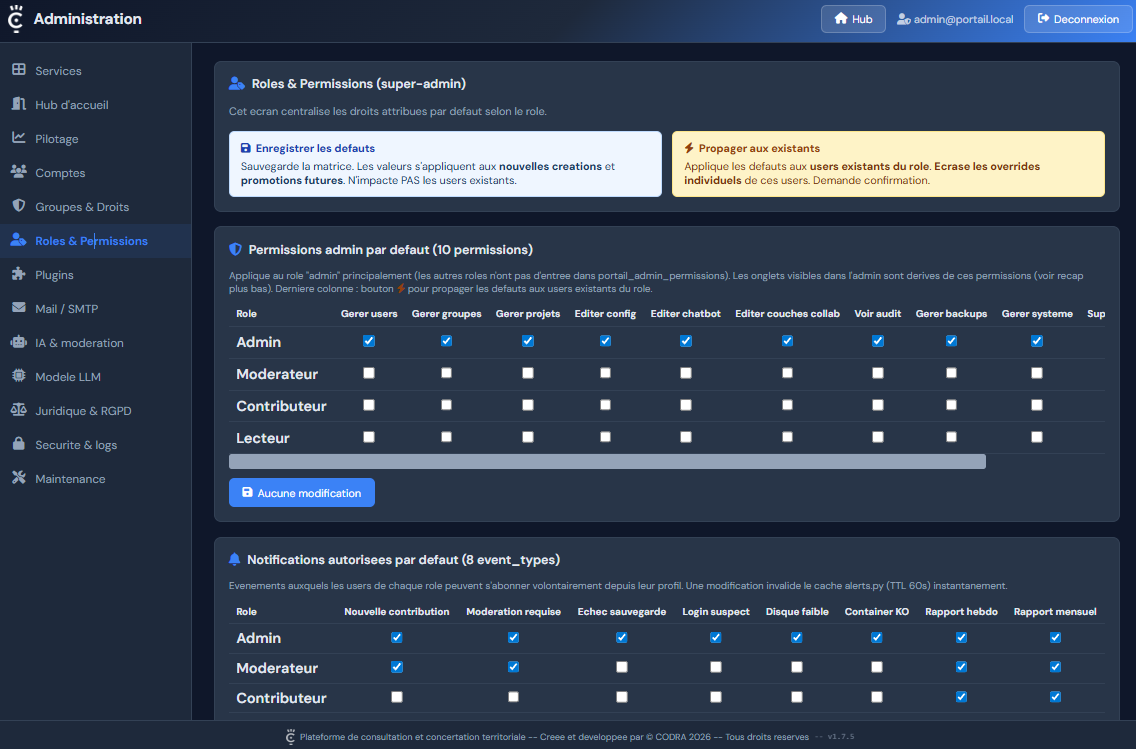Click the Services grid icon in sidebar
This screenshot has height=749, width=1136.
coord(18,70)
